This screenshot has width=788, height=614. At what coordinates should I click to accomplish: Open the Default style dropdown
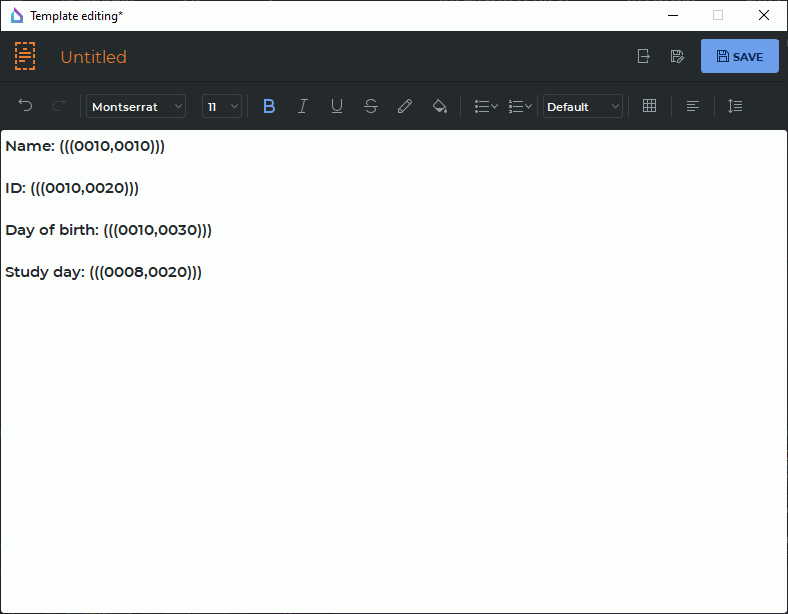[582, 106]
